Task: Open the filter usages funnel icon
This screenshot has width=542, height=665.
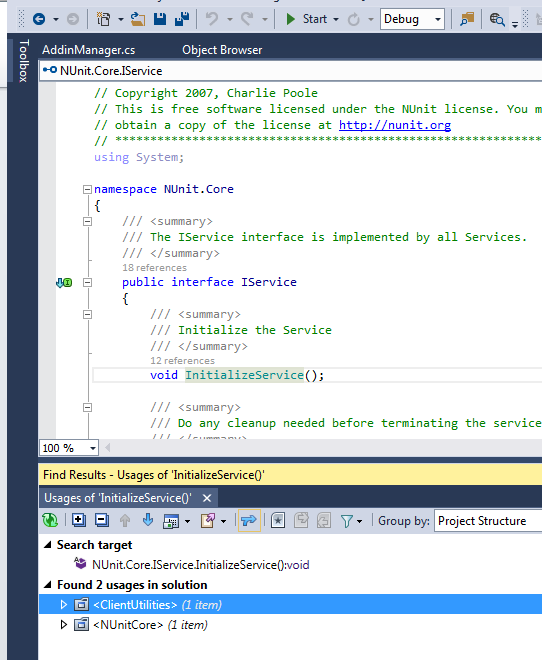Action: (347, 521)
